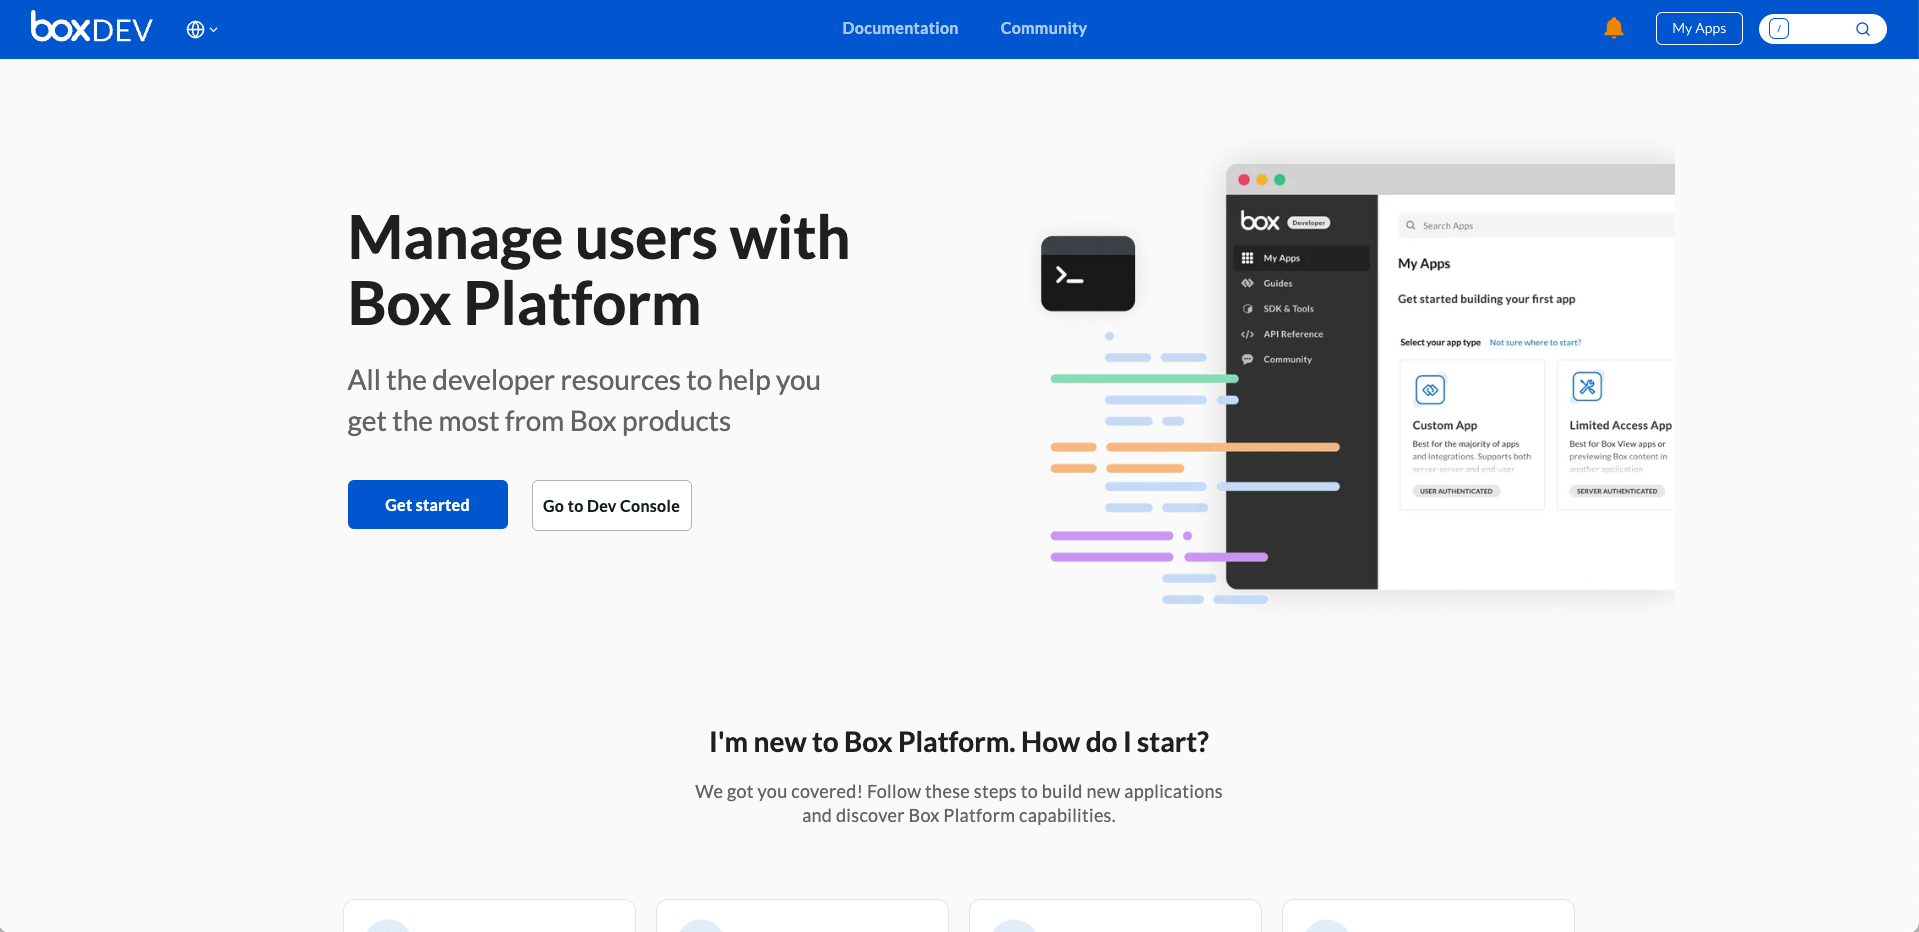Click Go to Dev Console
The height and width of the screenshot is (932, 1919).
click(x=611, y=505)
